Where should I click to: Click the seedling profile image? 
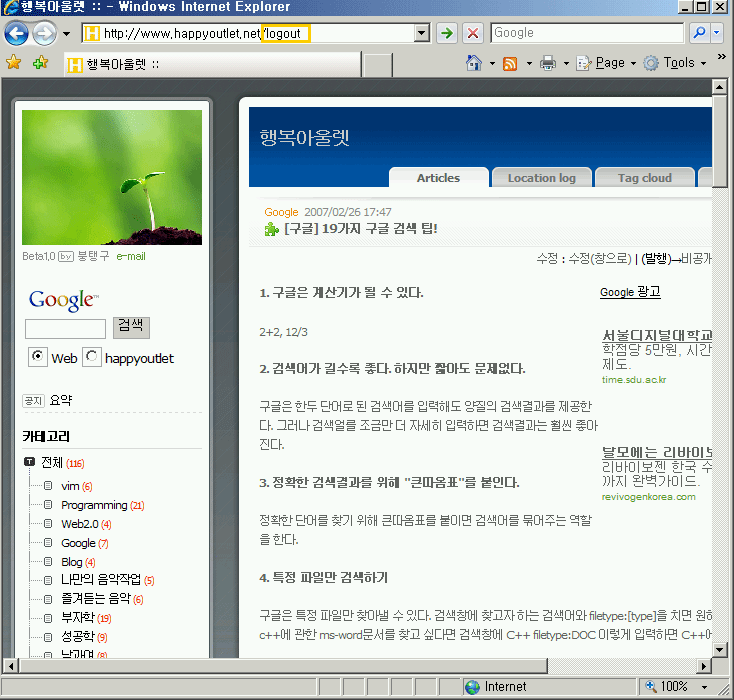pyautogui.click(x=112, y=177)
